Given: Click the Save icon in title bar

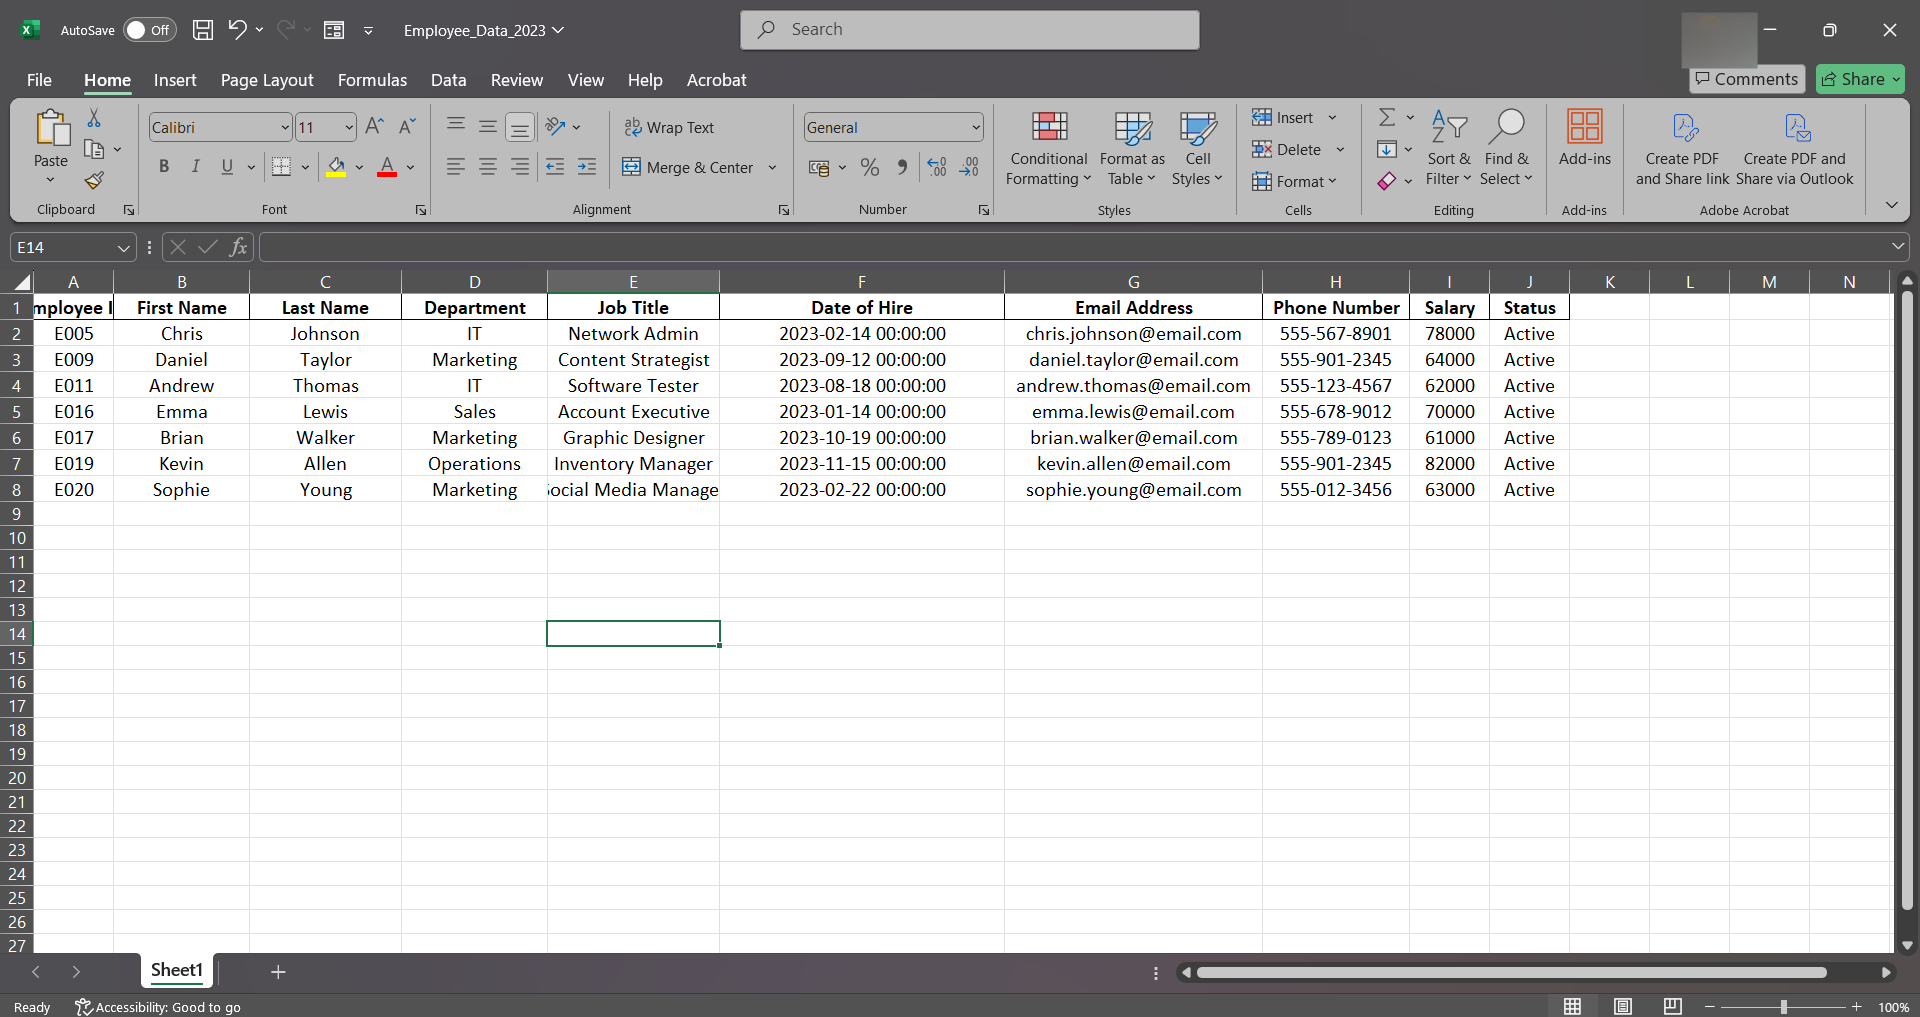Looking at the screenshot, I should 203,30.
